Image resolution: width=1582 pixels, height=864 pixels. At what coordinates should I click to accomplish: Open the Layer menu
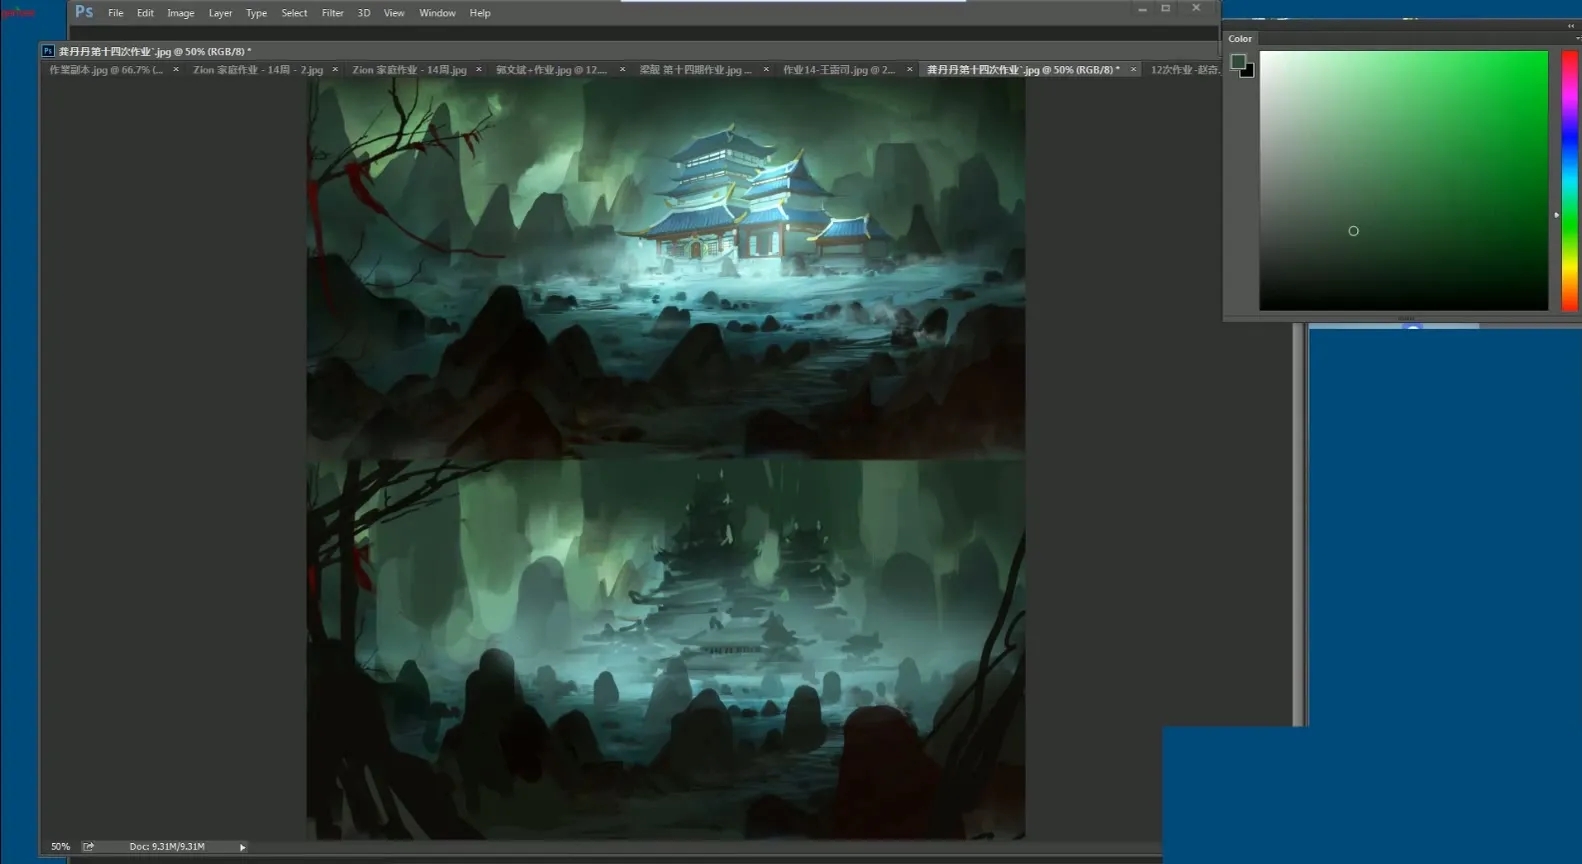[x=220, y=13]
